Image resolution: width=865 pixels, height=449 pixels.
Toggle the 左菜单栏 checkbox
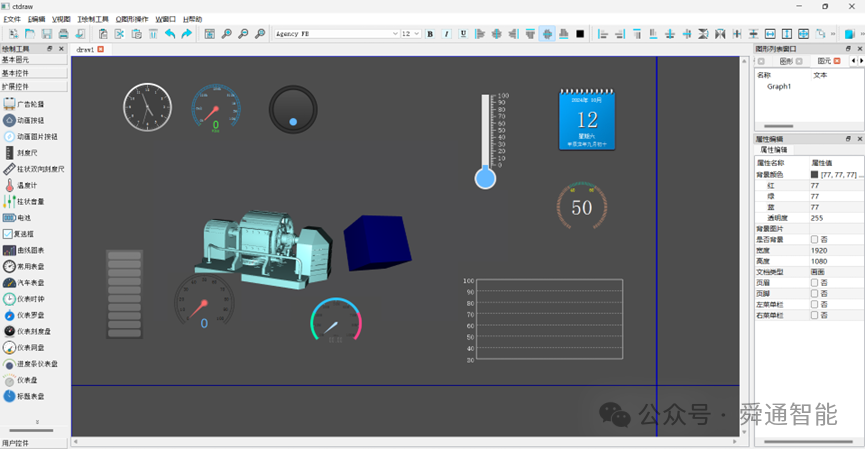pos(814,304)
